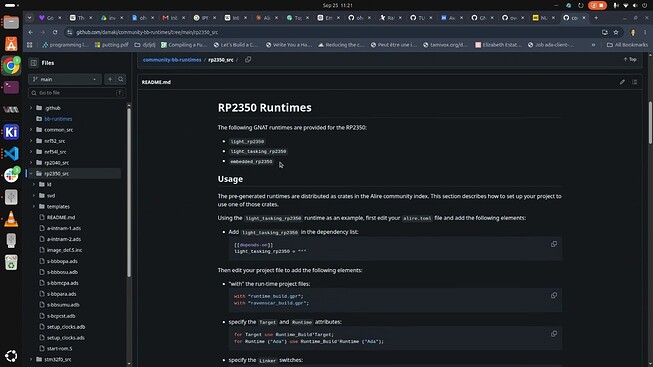This screenshot has width=653, height=367.
Task: Expand the nrf52_src folder
Action: pos(31,141)
